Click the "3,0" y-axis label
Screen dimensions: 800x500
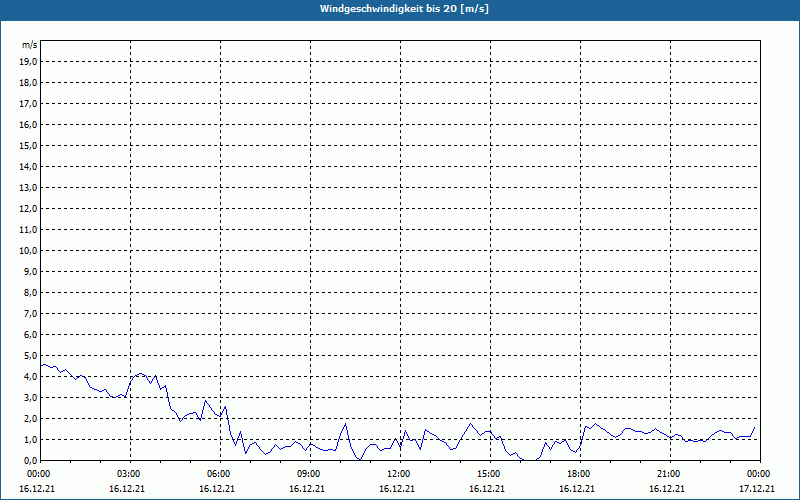pyautogui.click(x=30, y=397)
